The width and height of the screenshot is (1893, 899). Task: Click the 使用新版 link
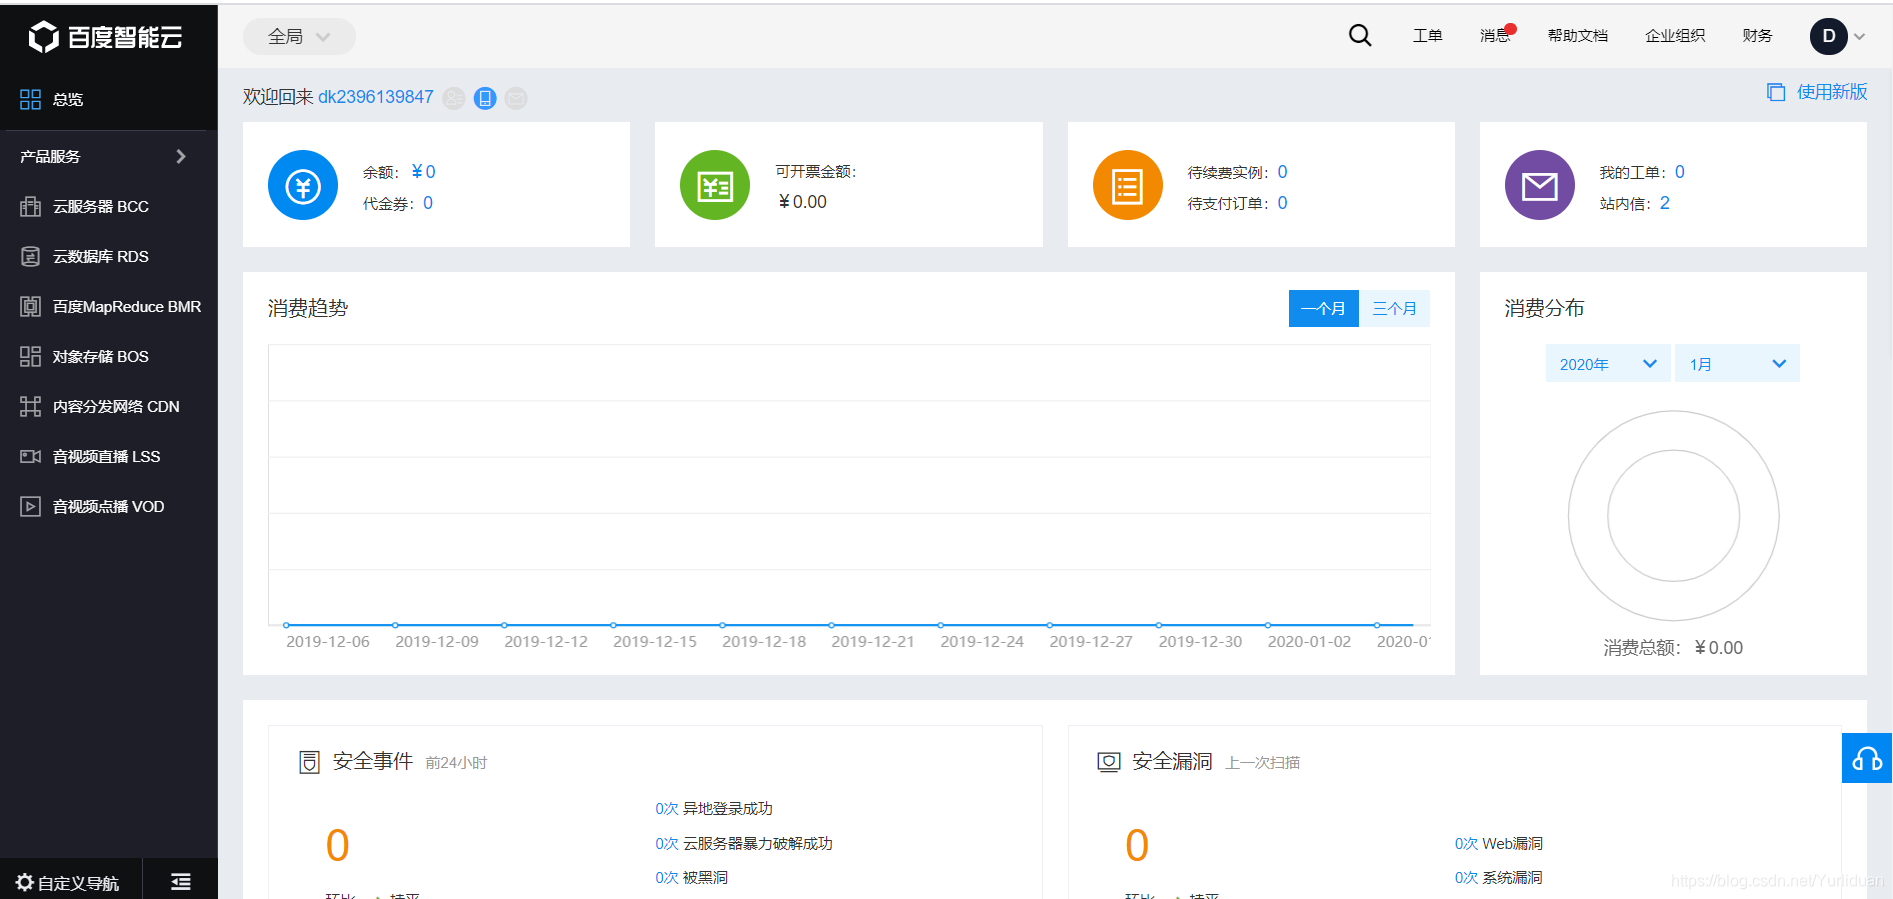point(1832,92)
